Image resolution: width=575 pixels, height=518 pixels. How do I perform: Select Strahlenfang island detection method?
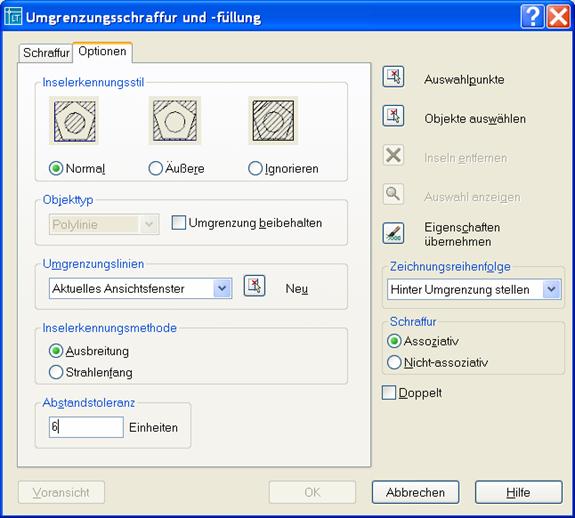tap(56, 372)
